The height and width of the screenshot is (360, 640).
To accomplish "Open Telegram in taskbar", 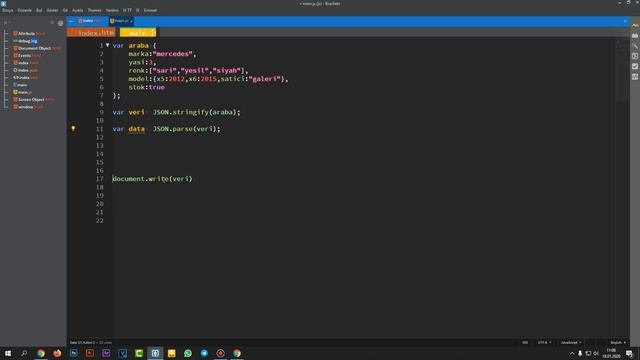I will pyautogui.click(x=204, y=353).
